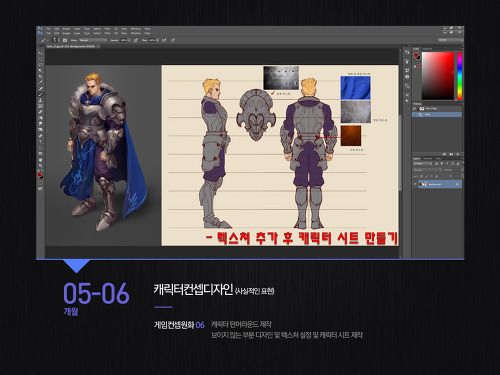The image size is (500, 375).
Task: Select the highlighted history state row
Action: [437, 114]
